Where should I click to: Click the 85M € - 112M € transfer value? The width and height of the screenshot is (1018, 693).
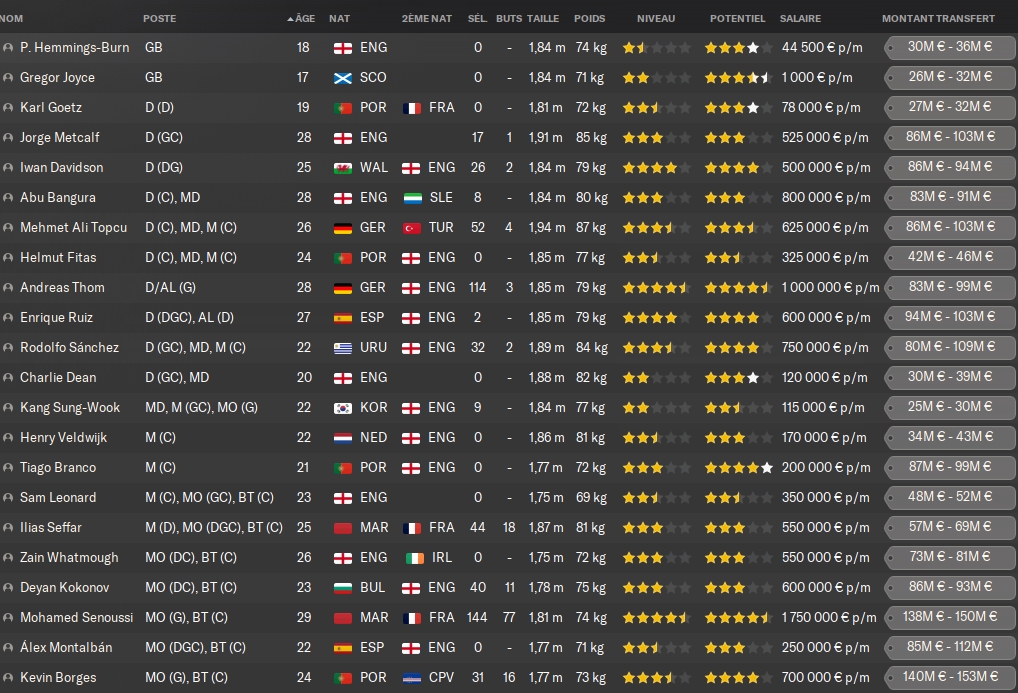pyautogui.click(x=950, y=646)
